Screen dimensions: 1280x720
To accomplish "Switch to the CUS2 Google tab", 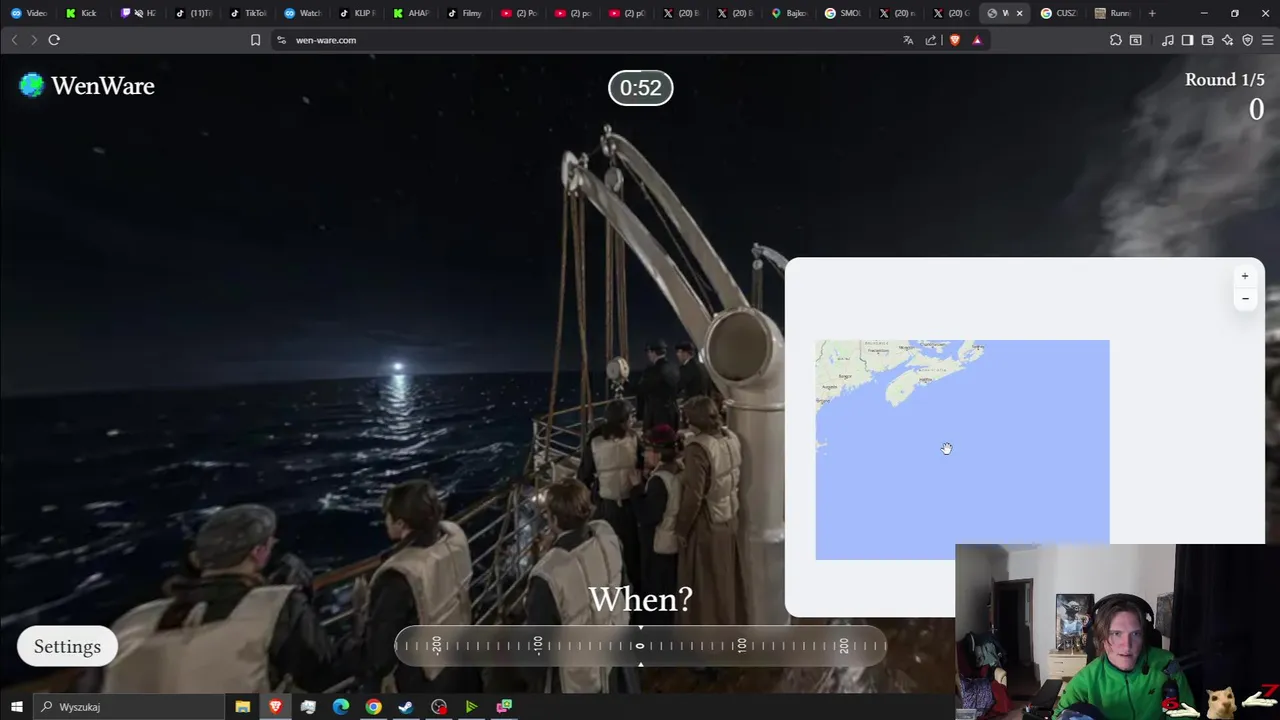I will 1059,13.
